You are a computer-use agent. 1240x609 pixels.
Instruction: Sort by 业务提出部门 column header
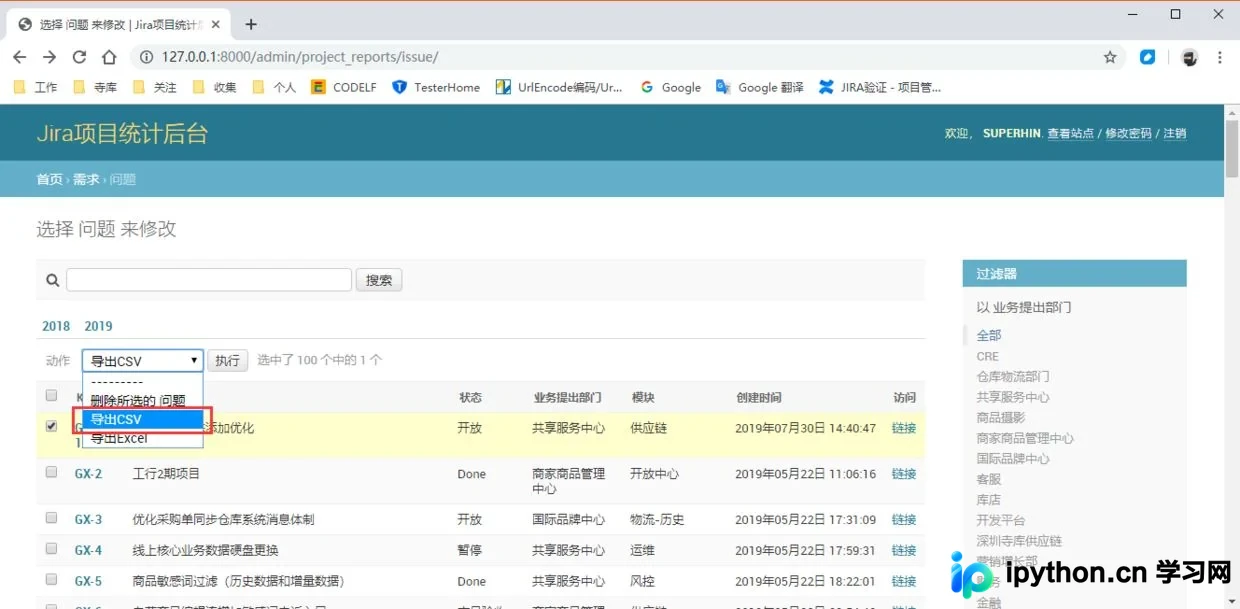pos(567,398)
